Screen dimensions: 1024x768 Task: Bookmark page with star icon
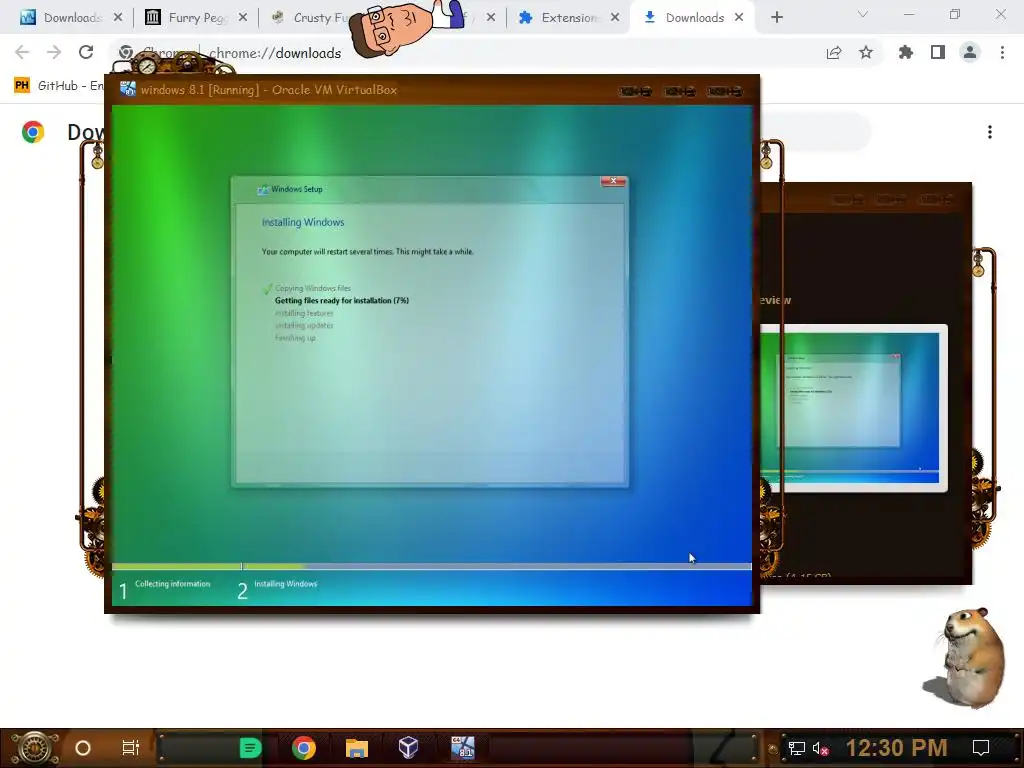pos(866,52)
